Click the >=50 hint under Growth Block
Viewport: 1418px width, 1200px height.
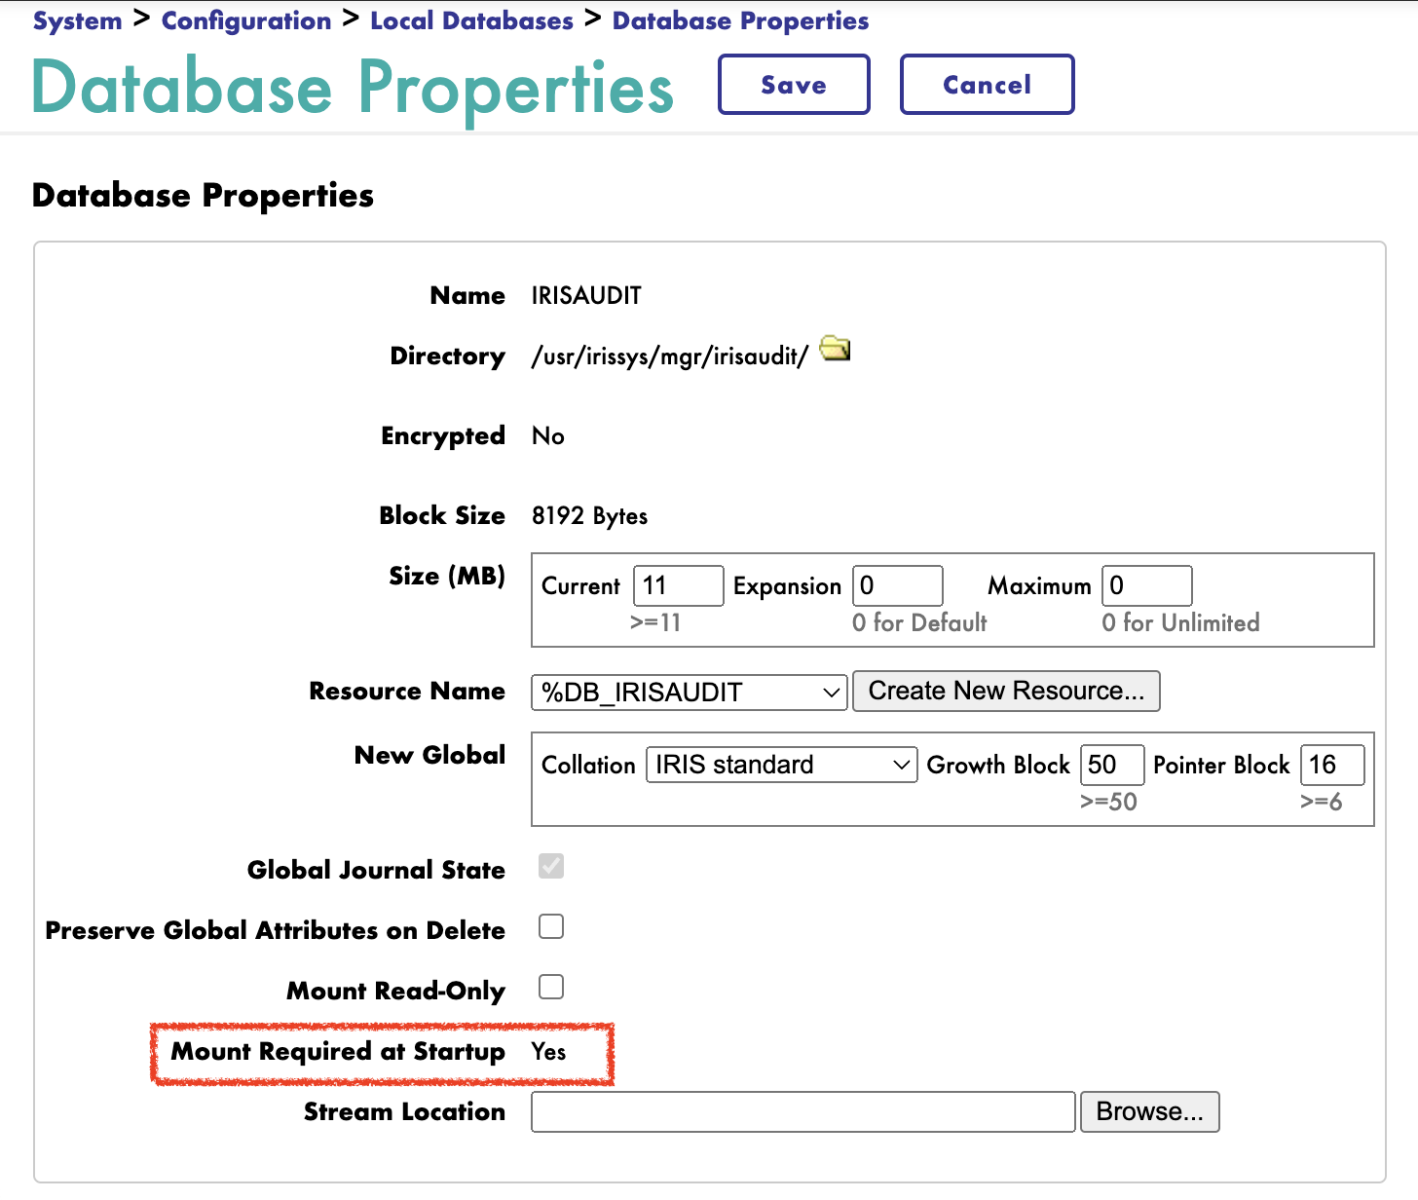tap(1108, 802)
